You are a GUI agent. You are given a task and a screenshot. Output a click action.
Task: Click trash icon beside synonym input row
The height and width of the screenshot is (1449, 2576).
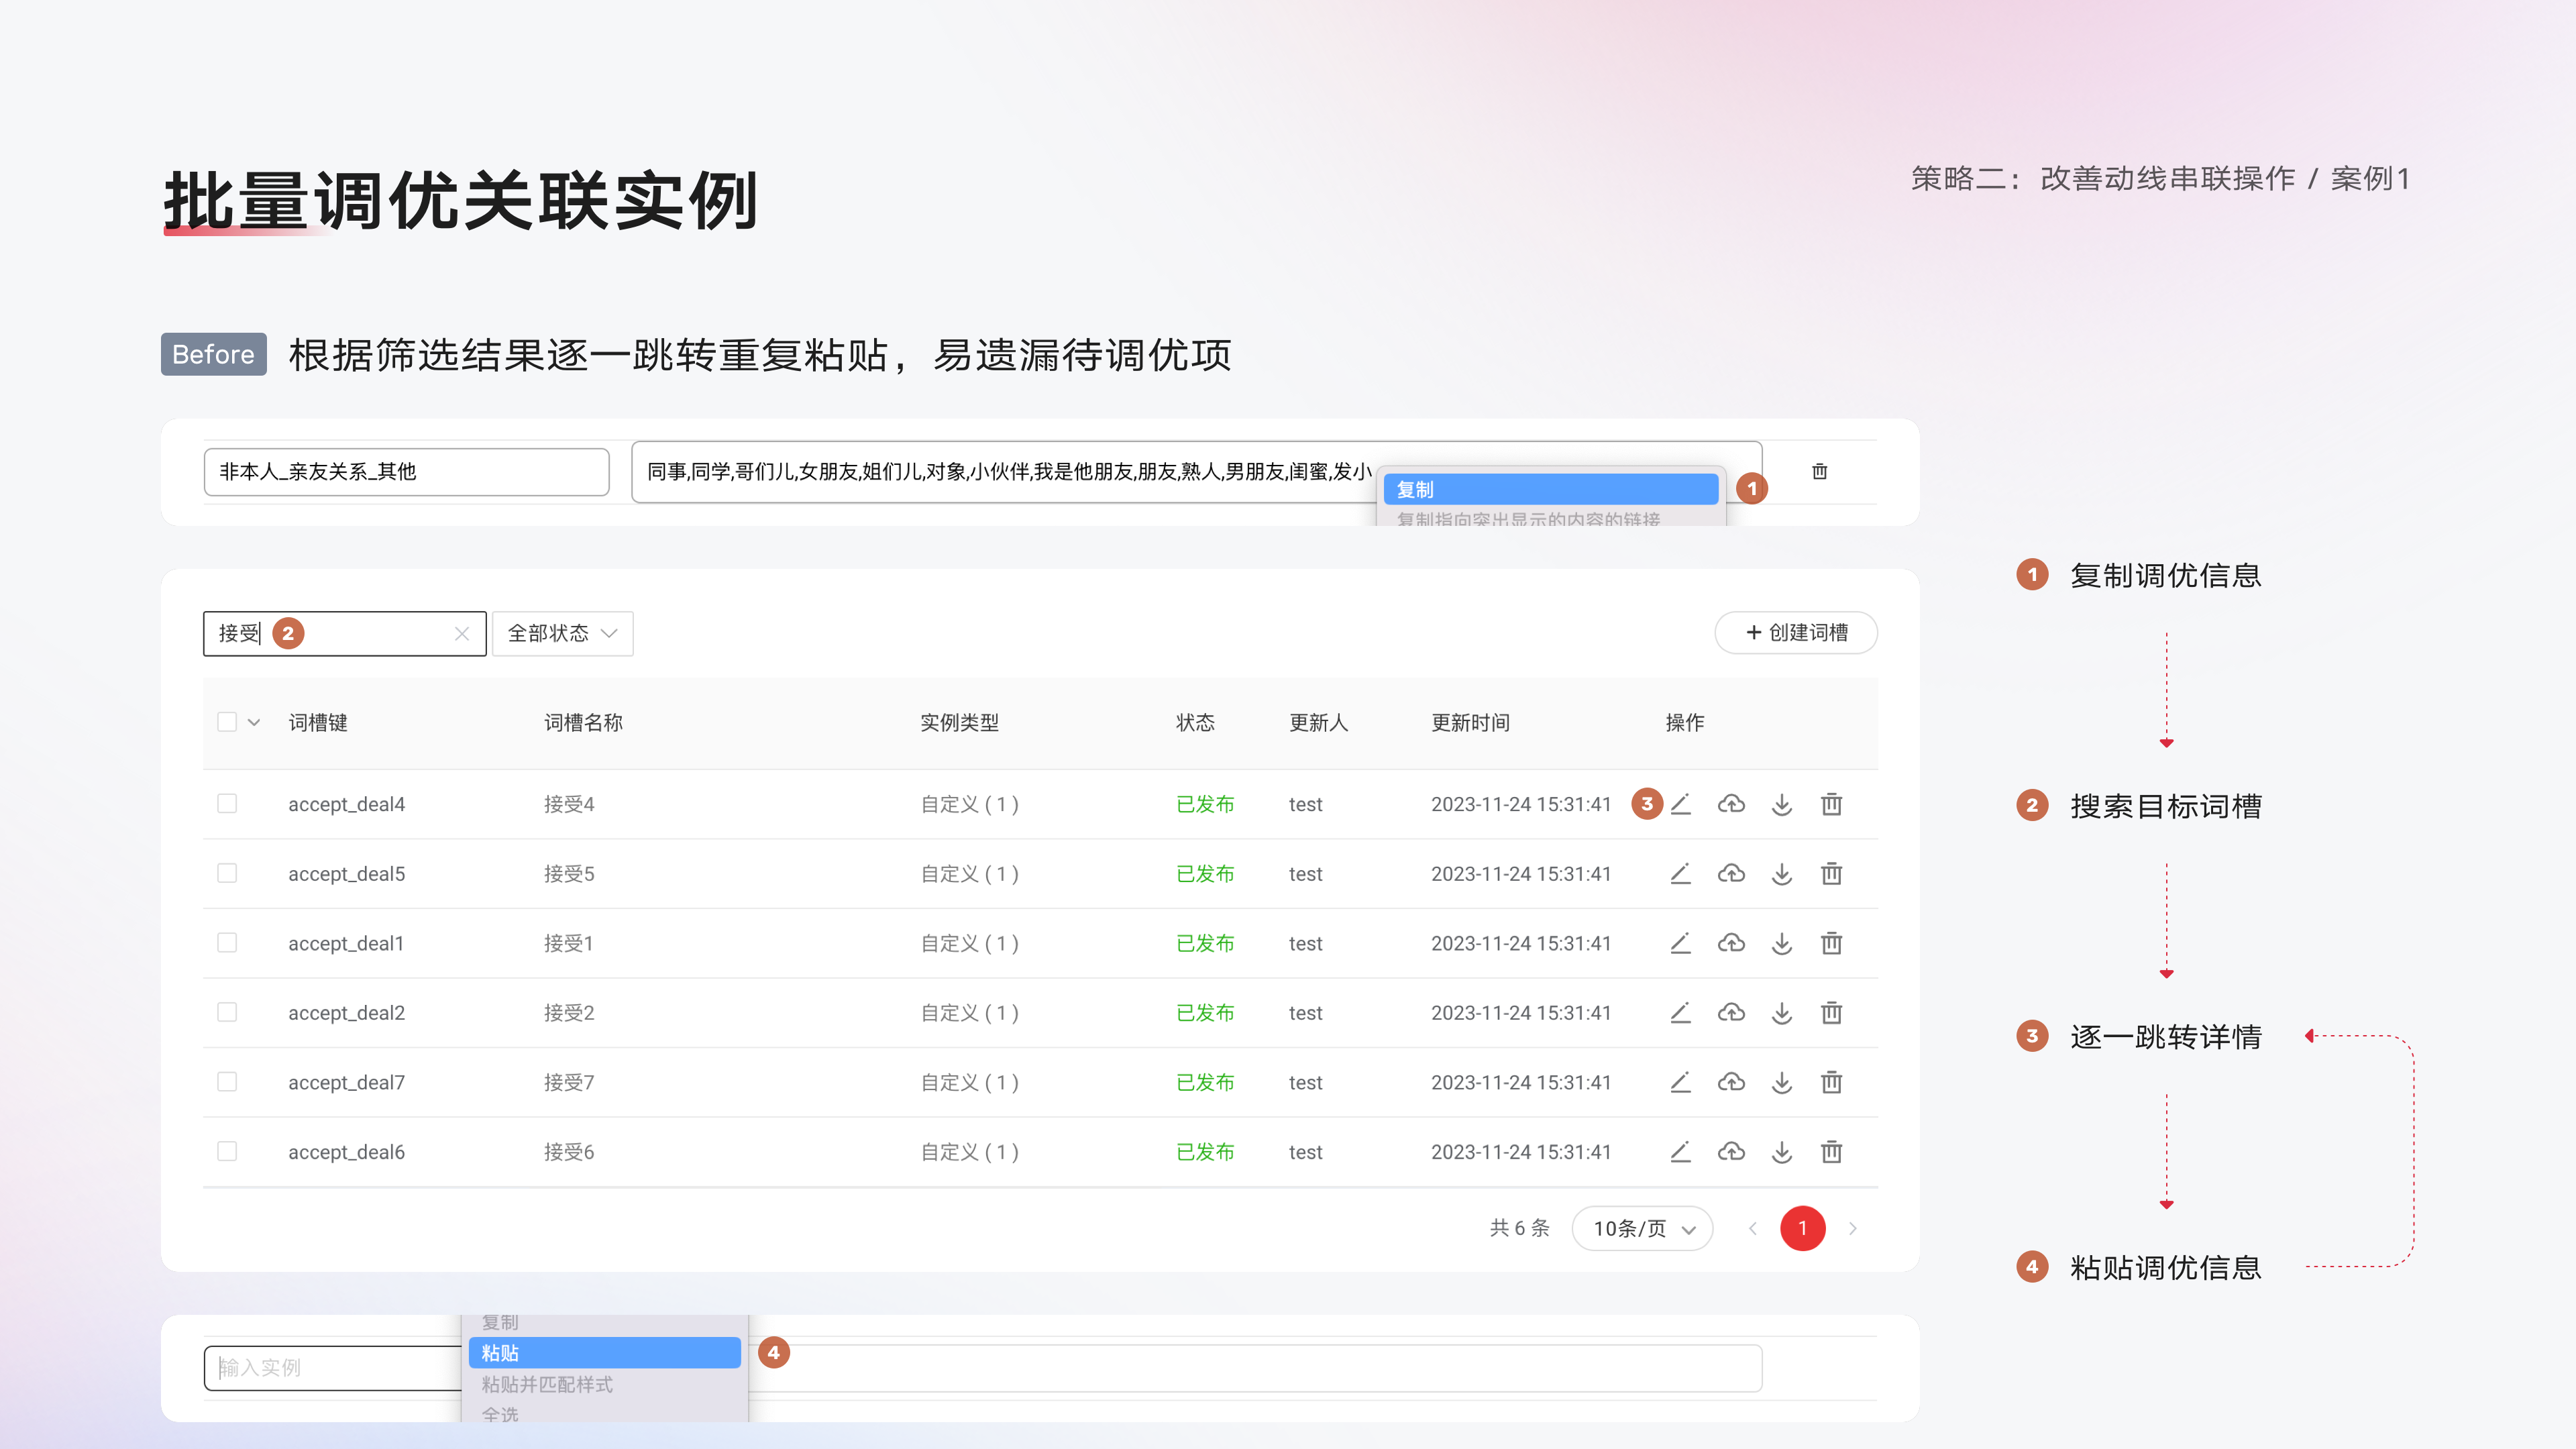pos(1819,471)
